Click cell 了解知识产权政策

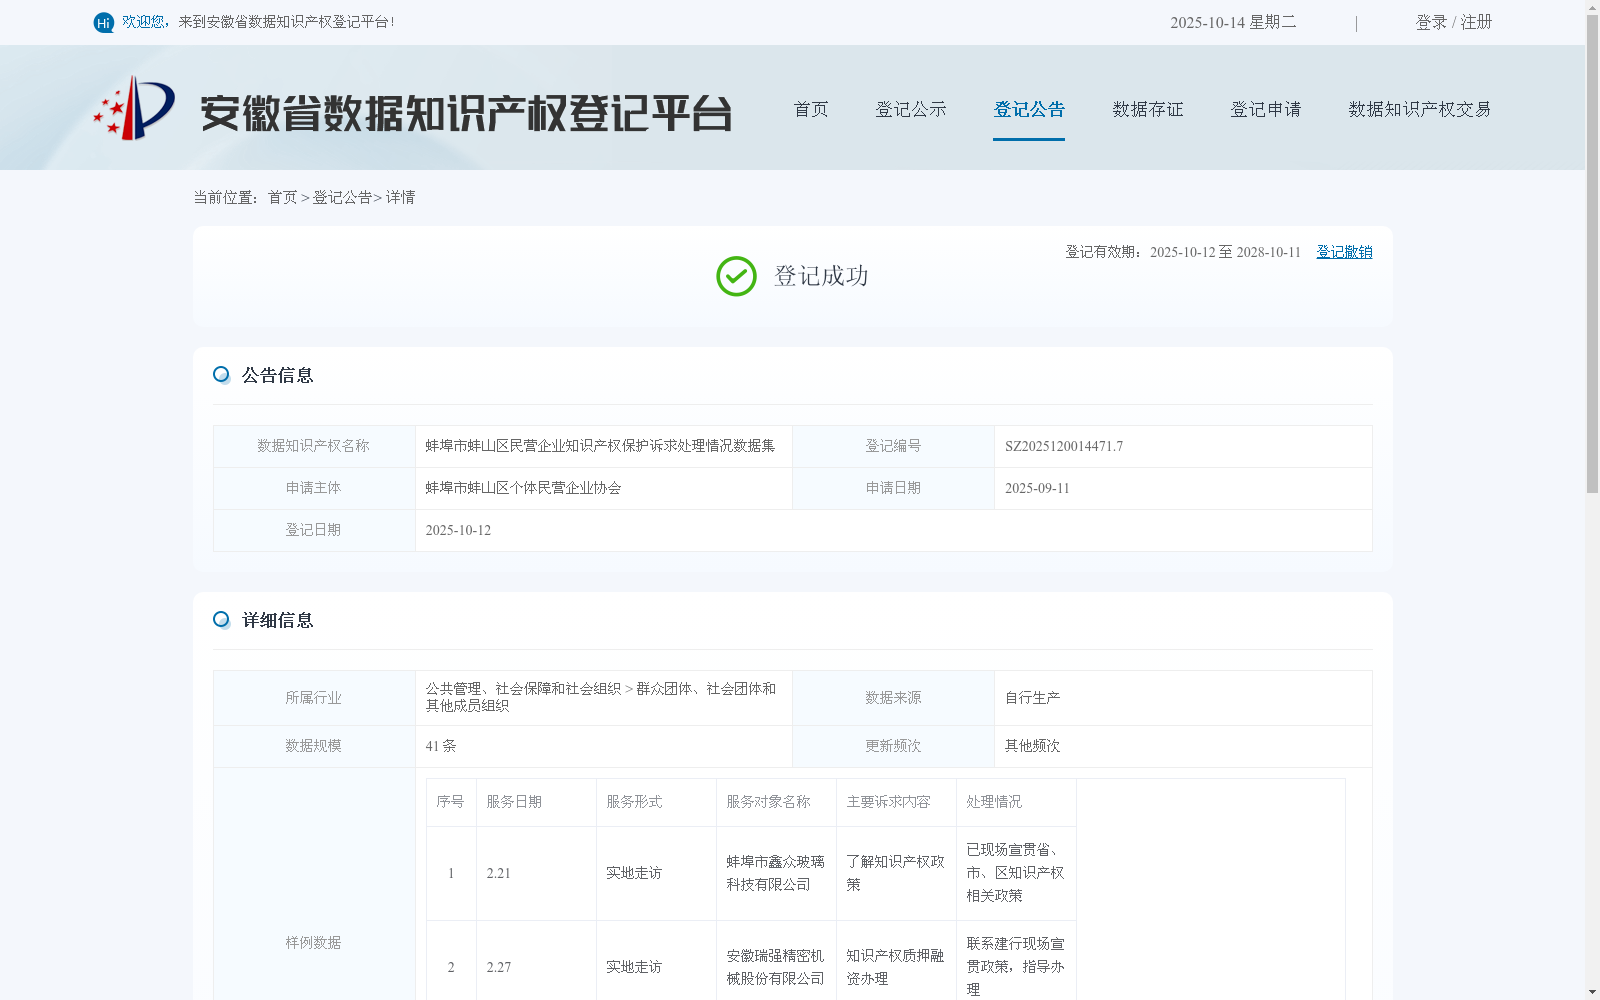coord(895,873)
